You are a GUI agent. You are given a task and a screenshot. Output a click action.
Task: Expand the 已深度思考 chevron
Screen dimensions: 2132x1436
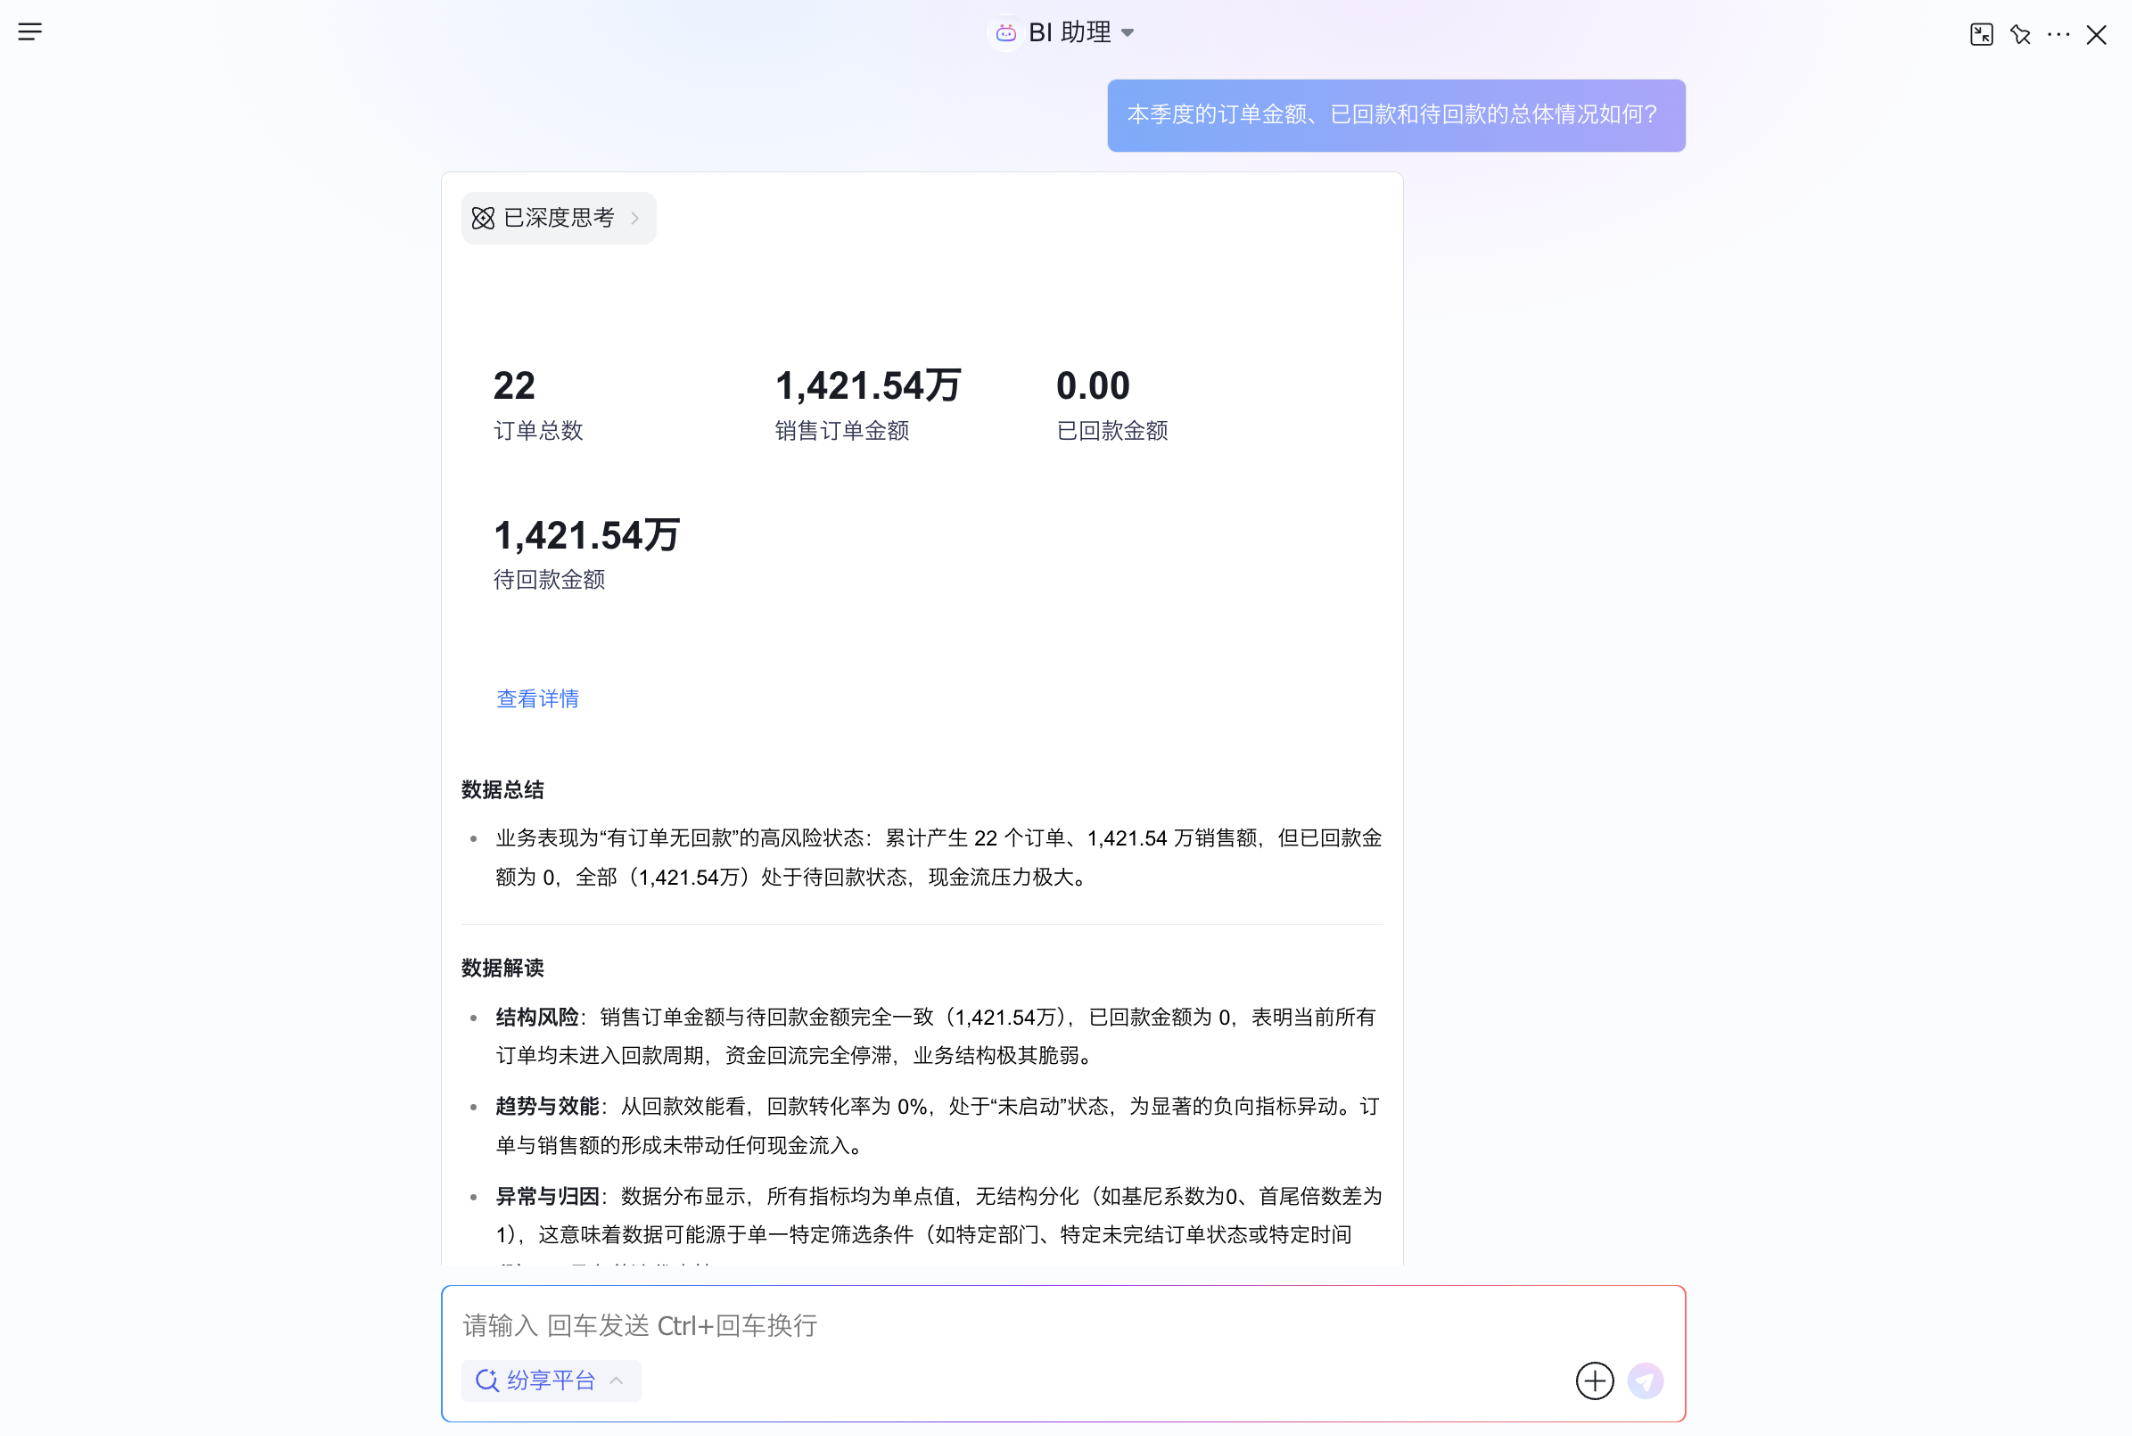point(635,218)
